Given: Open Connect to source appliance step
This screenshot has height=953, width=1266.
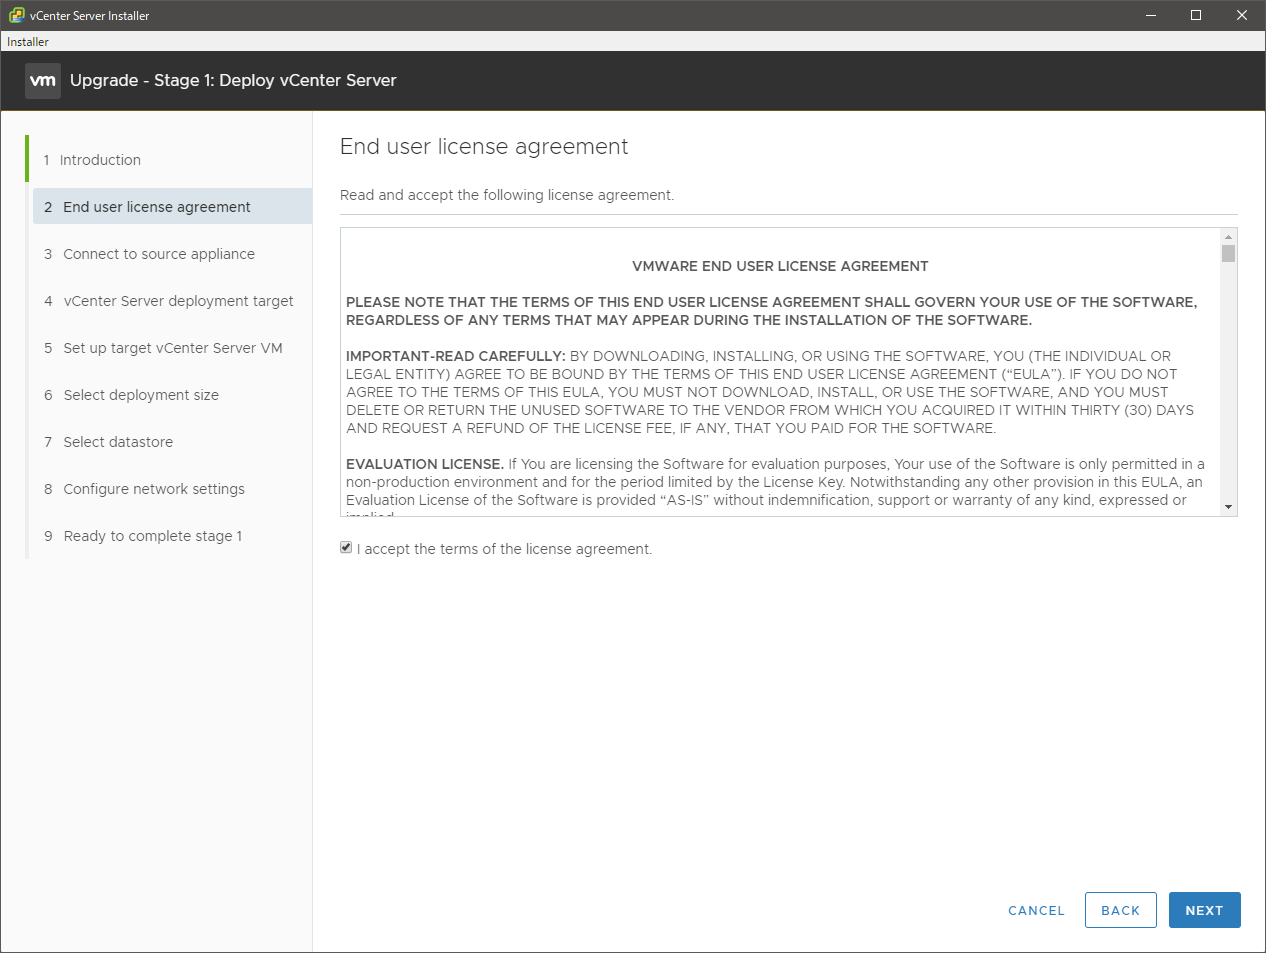Looking at the screenshot, I should 158,254.
